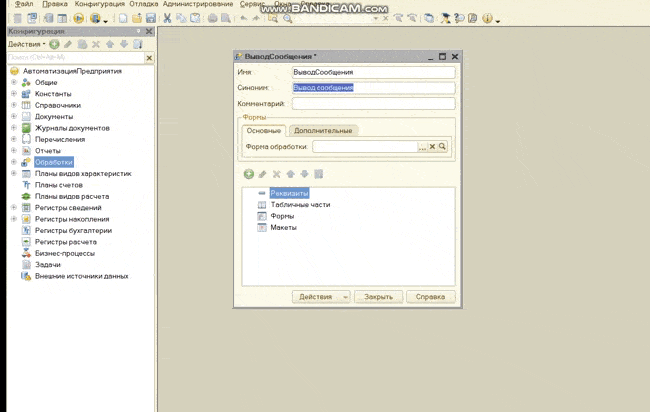Click the Справка button
The height and width of the screenshot is (412, 650).
pyautogui.click(x=430, y=297)
